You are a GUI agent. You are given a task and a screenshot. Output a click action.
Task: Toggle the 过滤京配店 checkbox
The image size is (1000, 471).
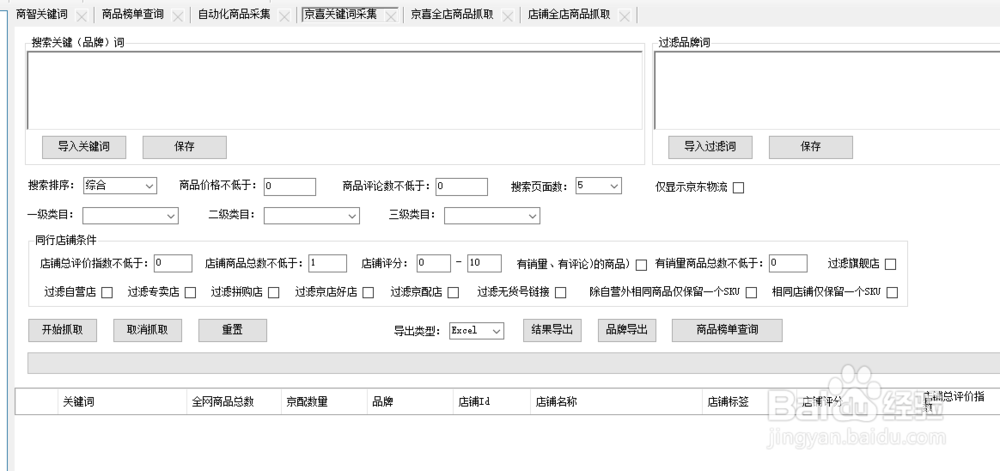click(453, 293)
